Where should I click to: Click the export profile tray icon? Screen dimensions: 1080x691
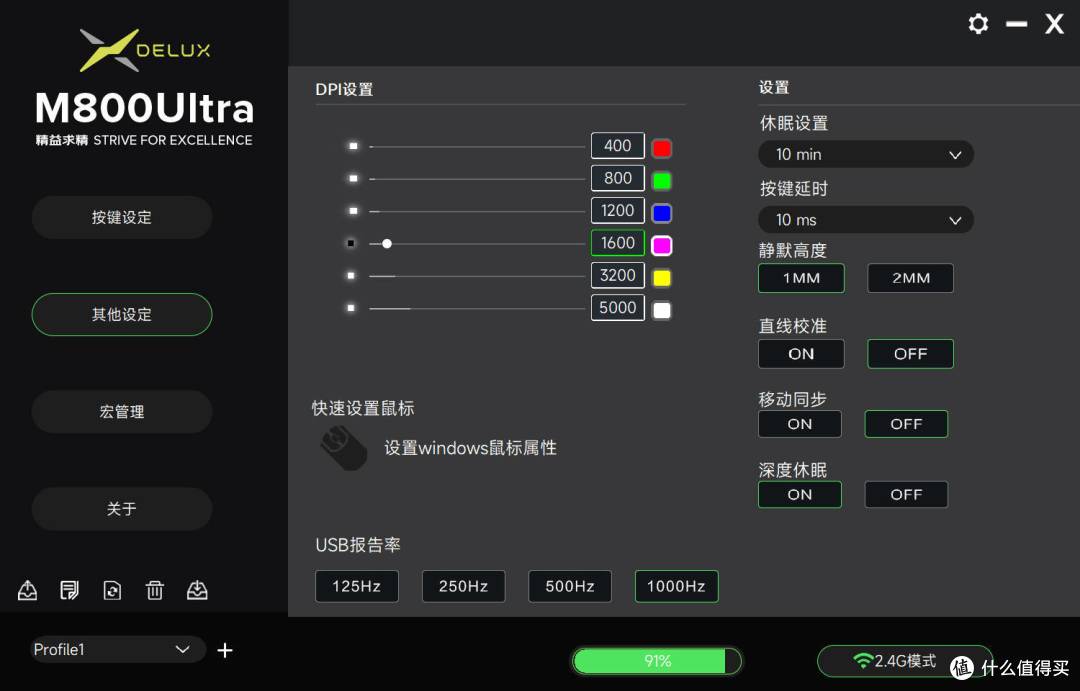pos(27,590)
